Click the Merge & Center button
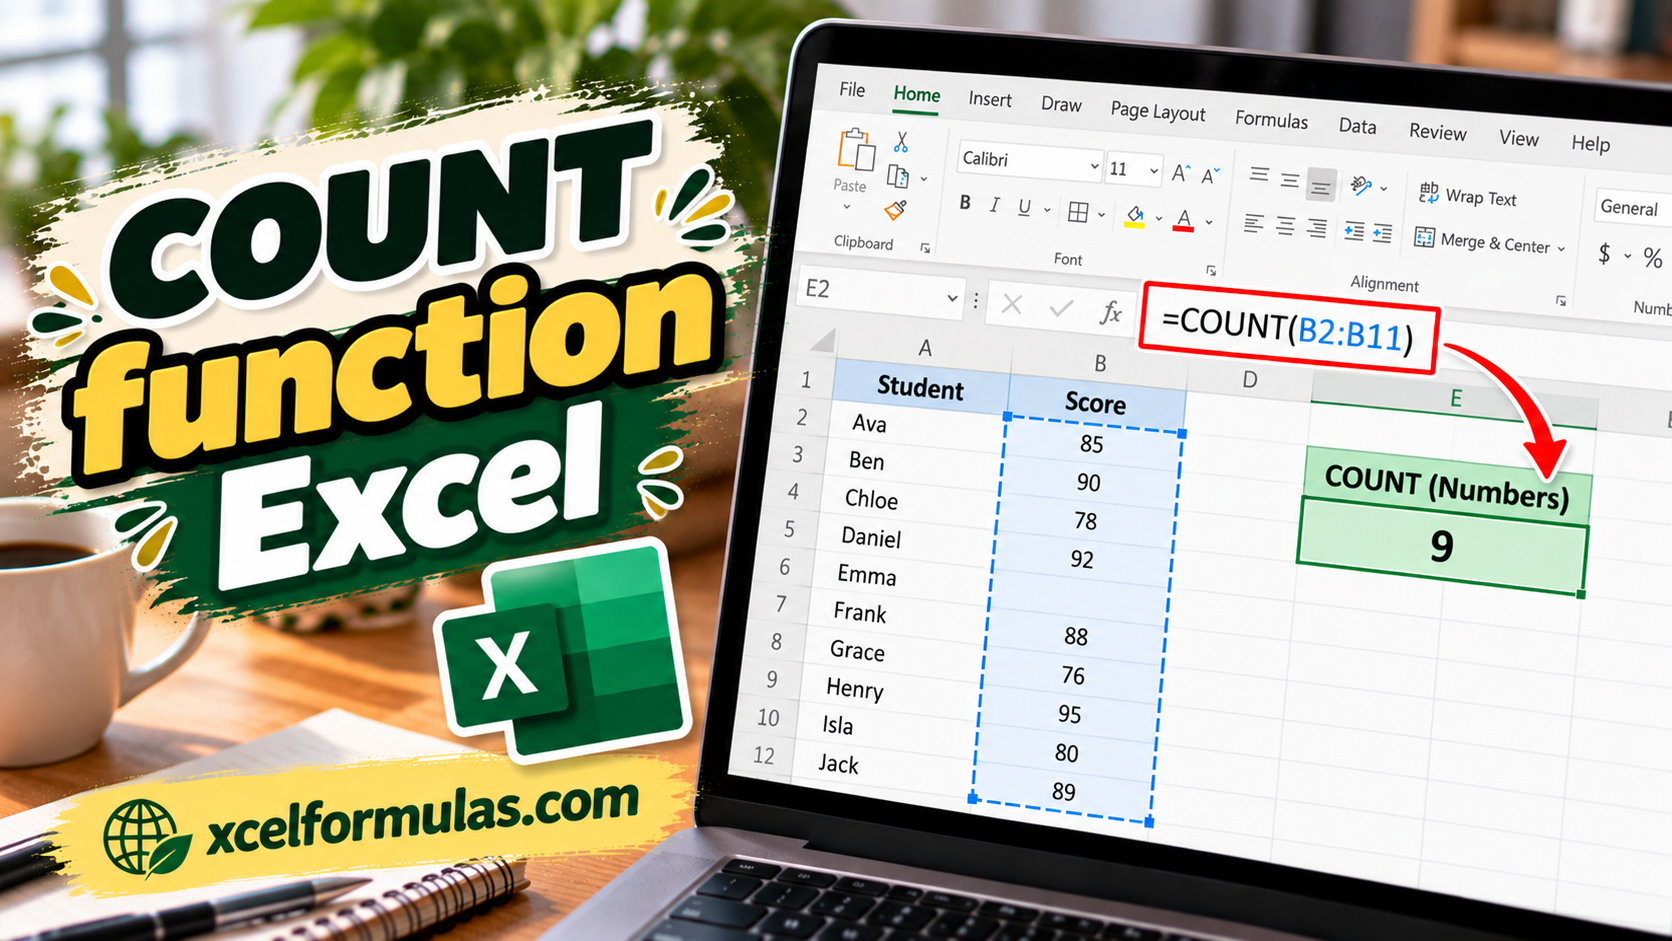1672x941 pixels. (1483, 241)
